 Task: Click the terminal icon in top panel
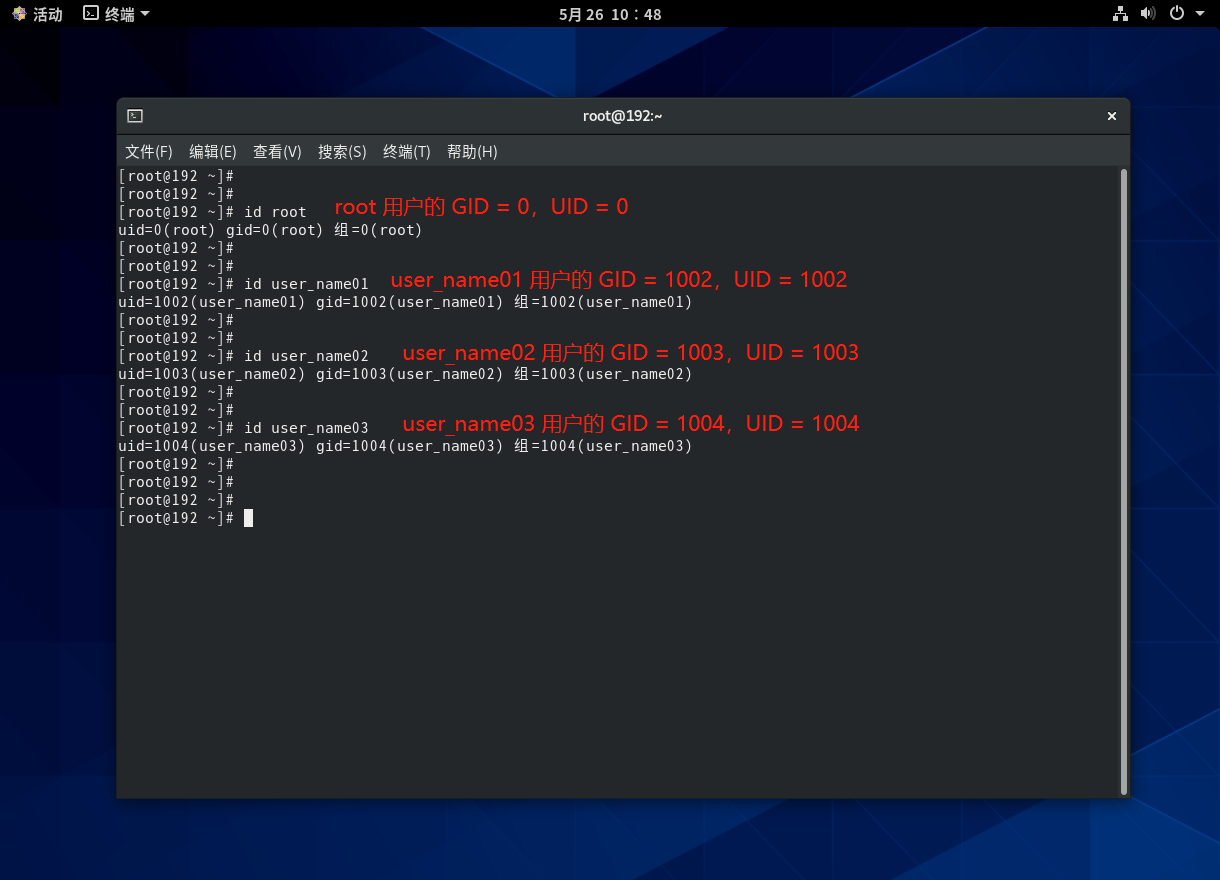pyautogui.click(x=91, y=14)
